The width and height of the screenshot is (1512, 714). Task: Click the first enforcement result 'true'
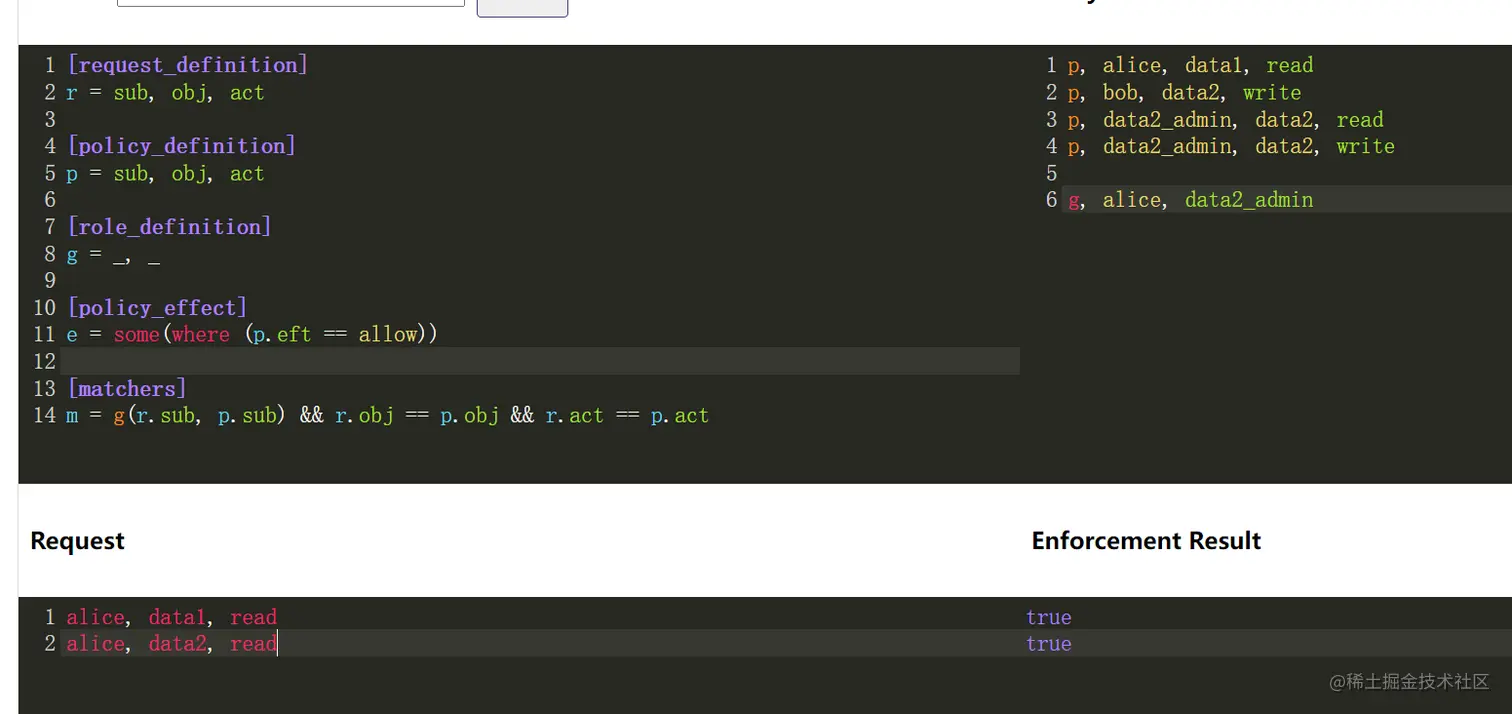tap(1048, 618)
